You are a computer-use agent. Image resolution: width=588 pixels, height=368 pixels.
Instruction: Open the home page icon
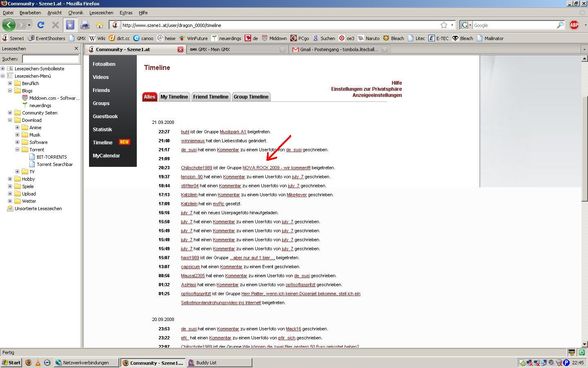pos(100,26)
